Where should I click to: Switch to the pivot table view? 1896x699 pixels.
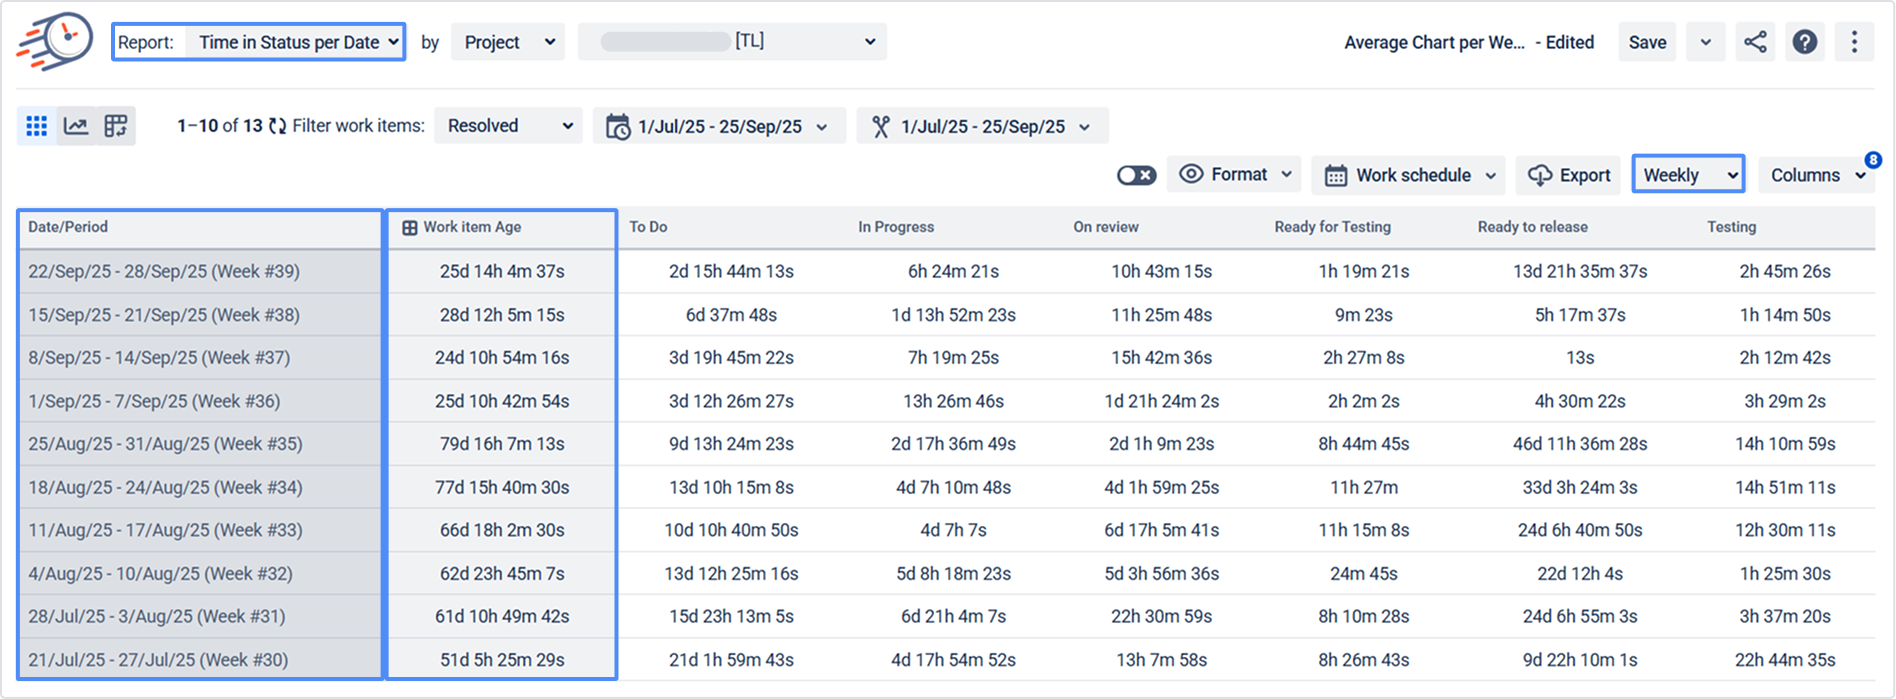116,126
